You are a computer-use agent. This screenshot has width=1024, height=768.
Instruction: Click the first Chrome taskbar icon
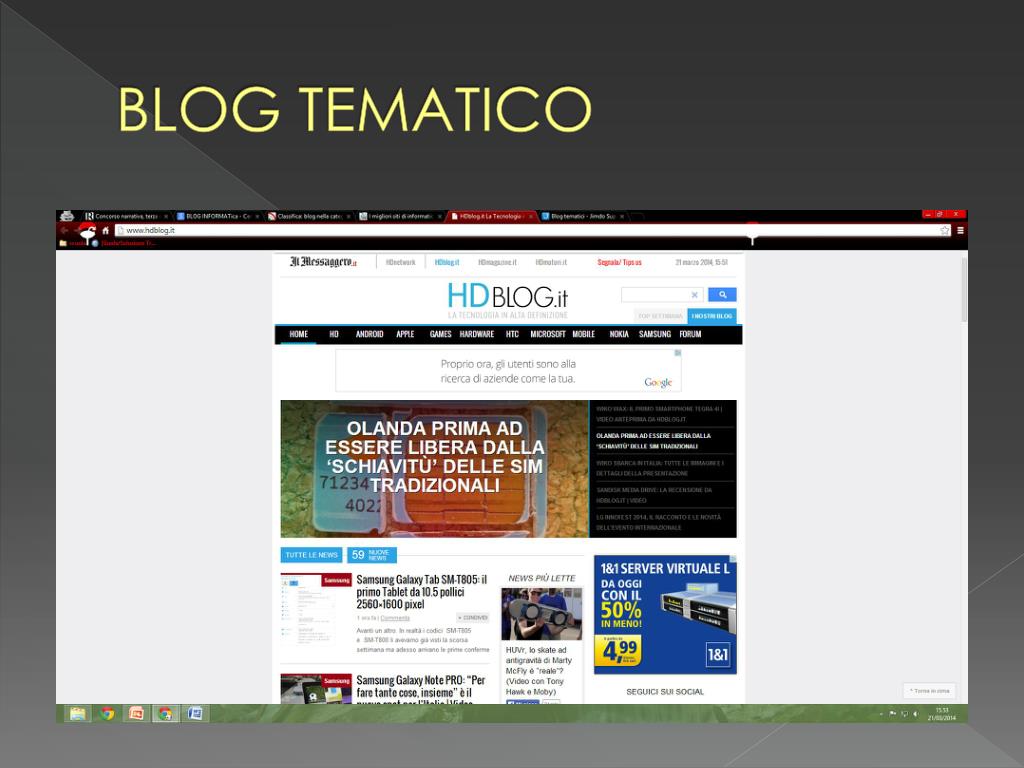(x=107, y=714)
